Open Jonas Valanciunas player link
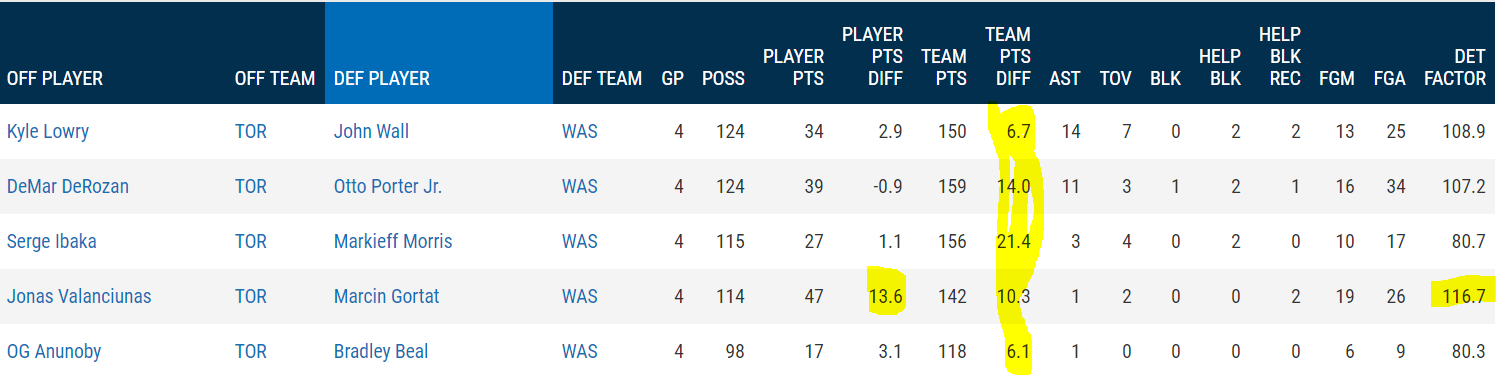The image size is (1496, 377). click(79, 296)
